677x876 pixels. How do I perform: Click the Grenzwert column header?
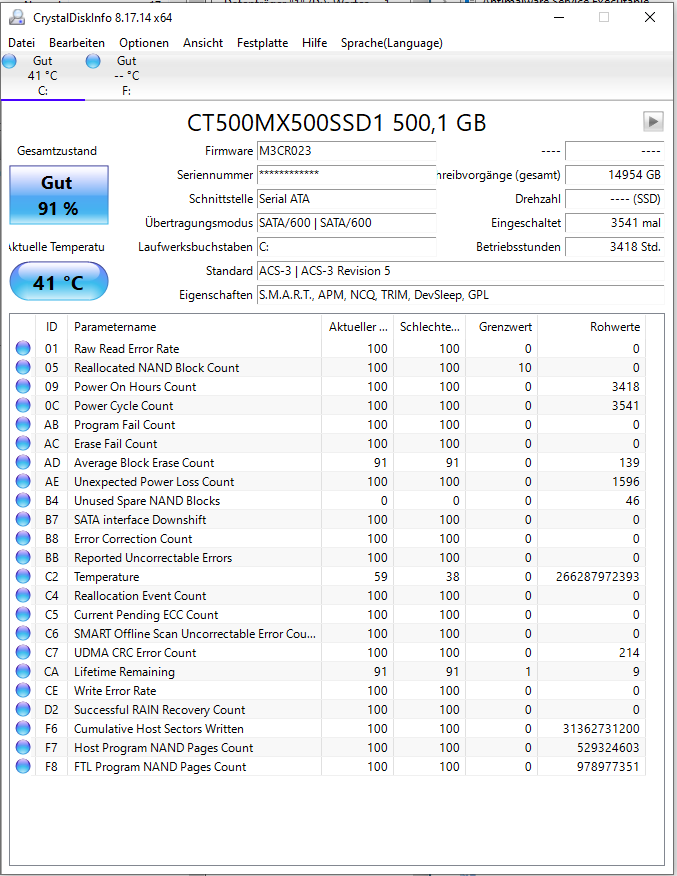coord(502,327)
